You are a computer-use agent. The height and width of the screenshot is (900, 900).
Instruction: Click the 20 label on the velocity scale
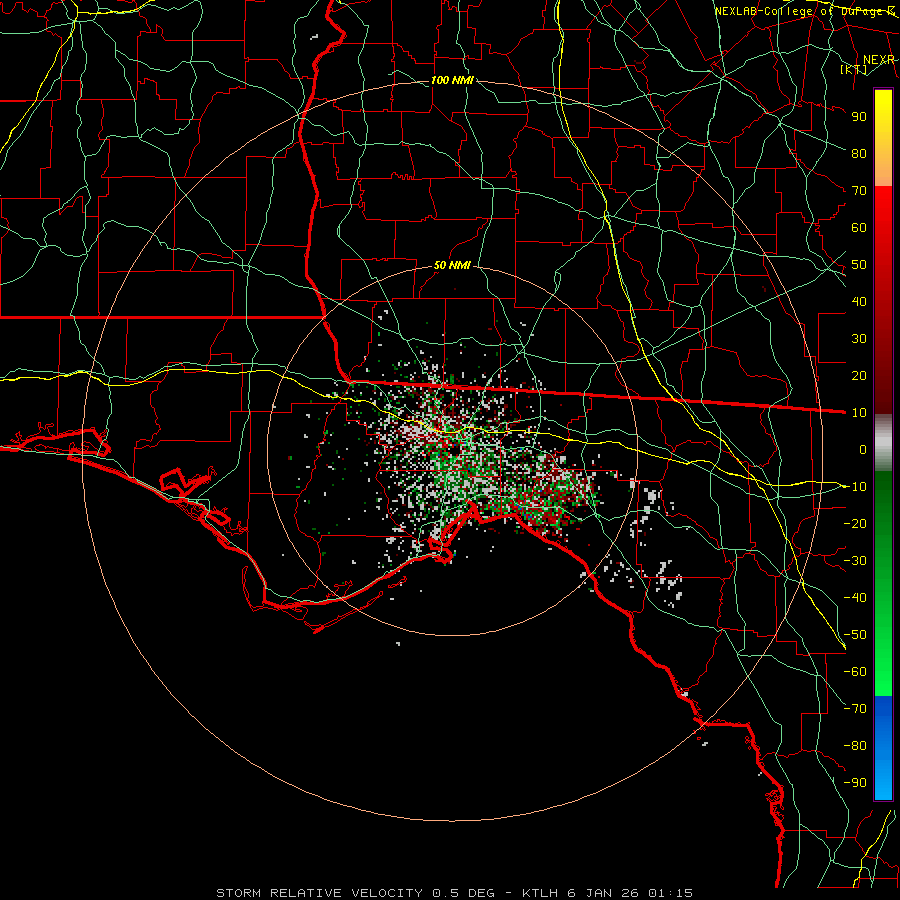859,375
